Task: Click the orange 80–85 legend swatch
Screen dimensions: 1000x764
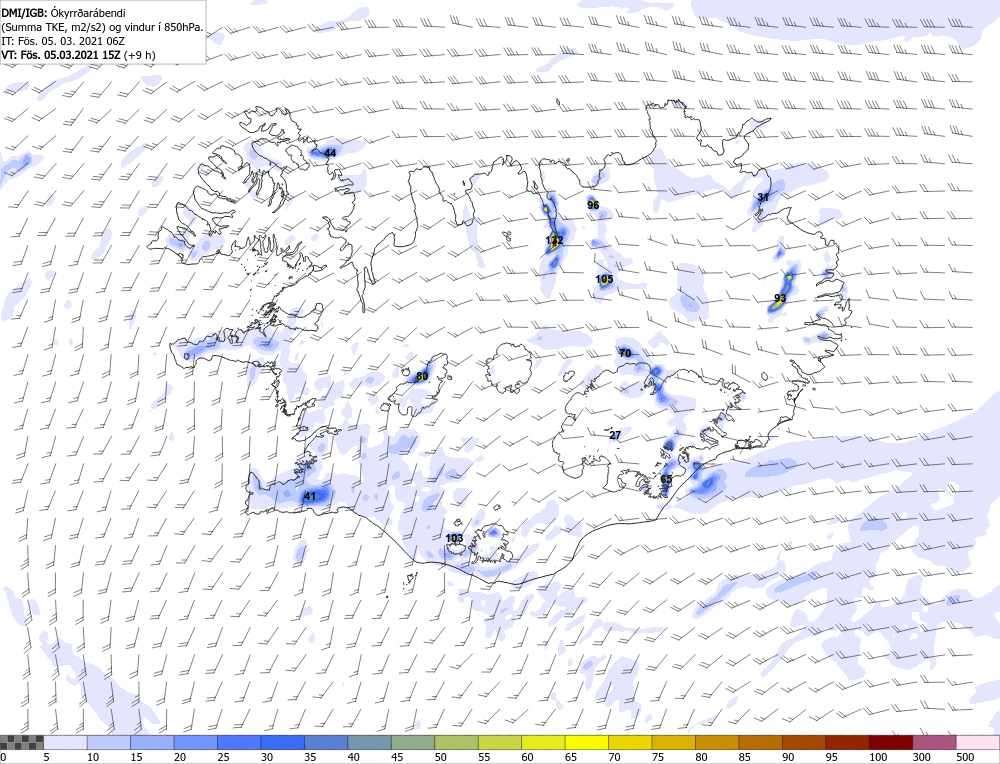Action: coord(716,742)
